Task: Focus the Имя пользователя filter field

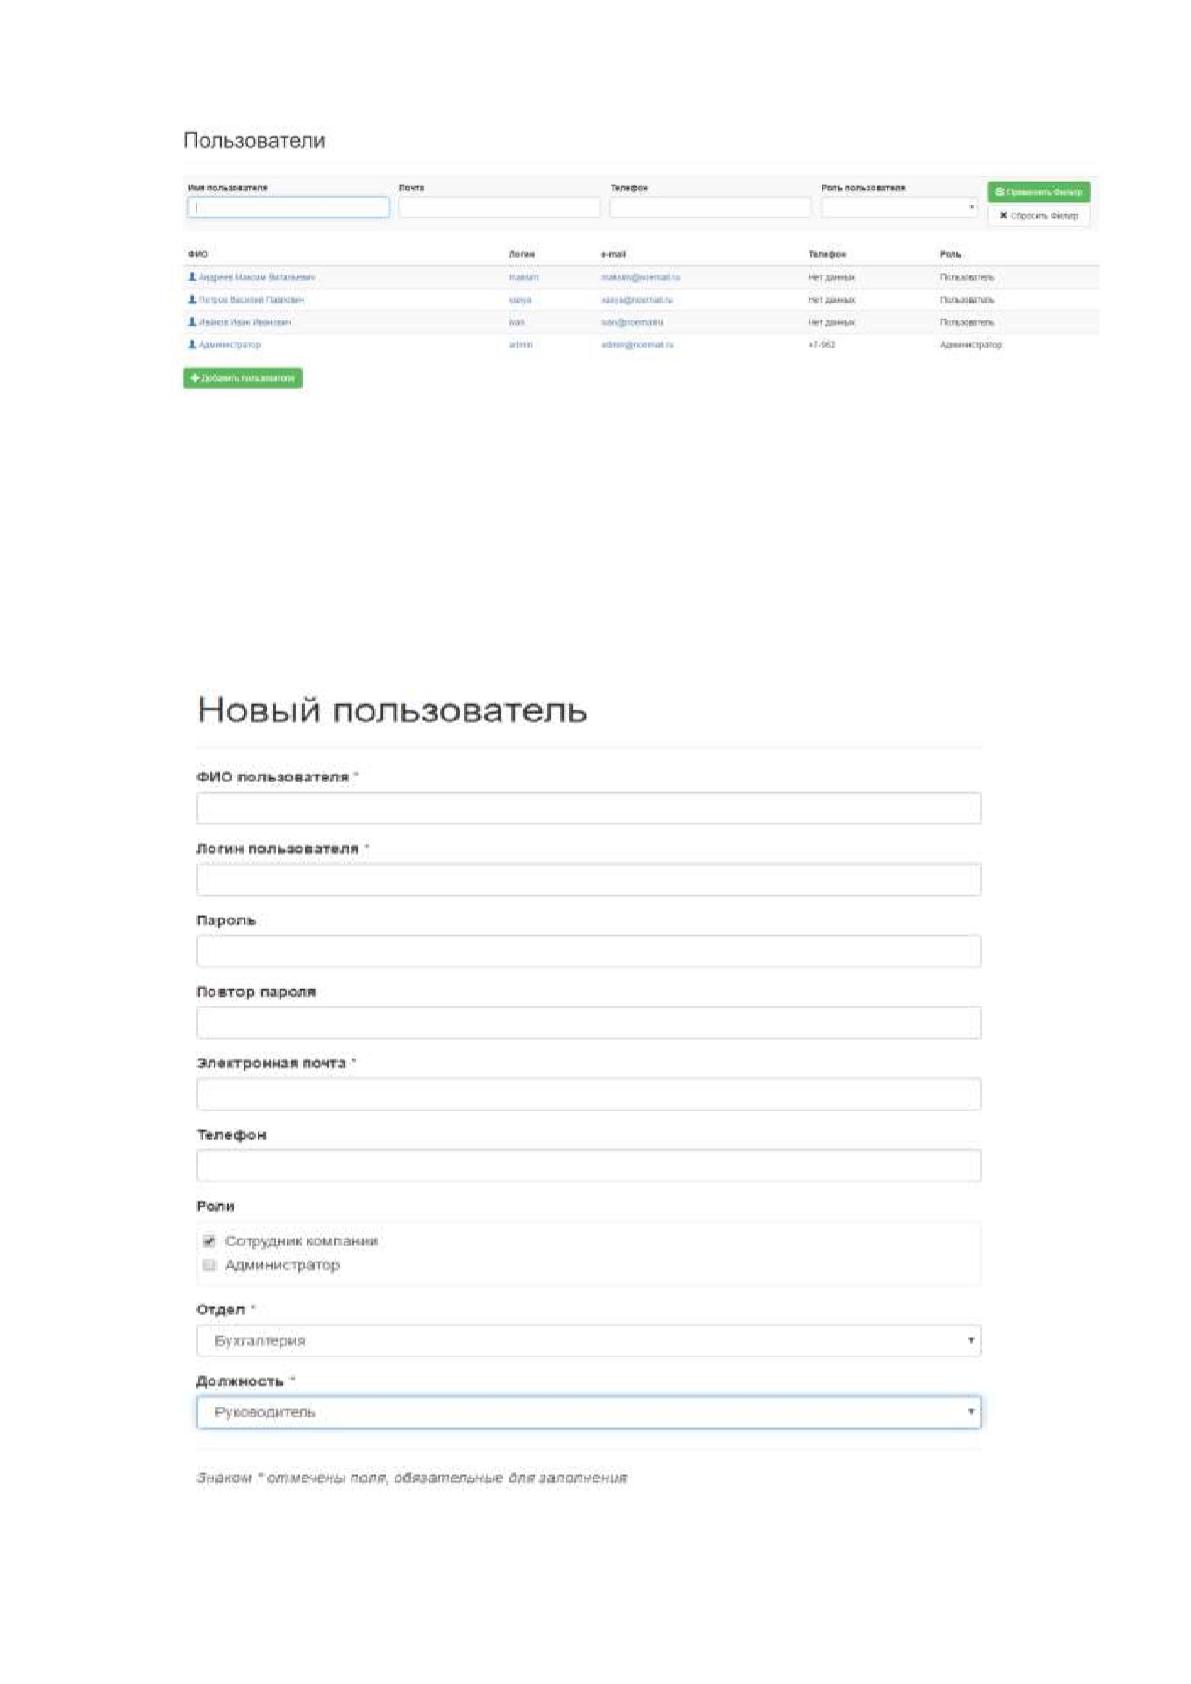Action: click(x=288, y=207)
